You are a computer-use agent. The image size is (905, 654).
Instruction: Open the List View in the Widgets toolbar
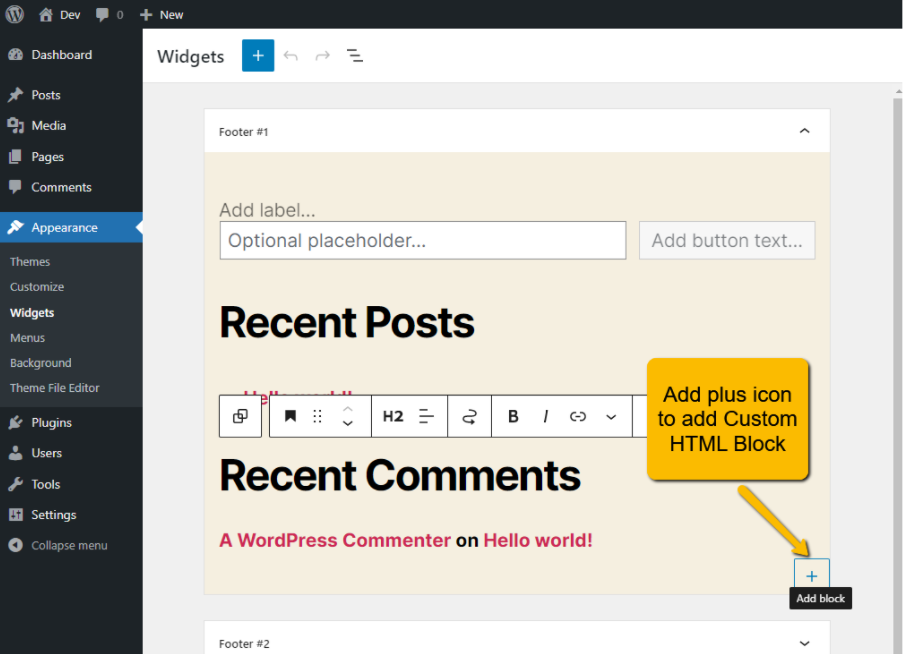(x=354, y=56)
